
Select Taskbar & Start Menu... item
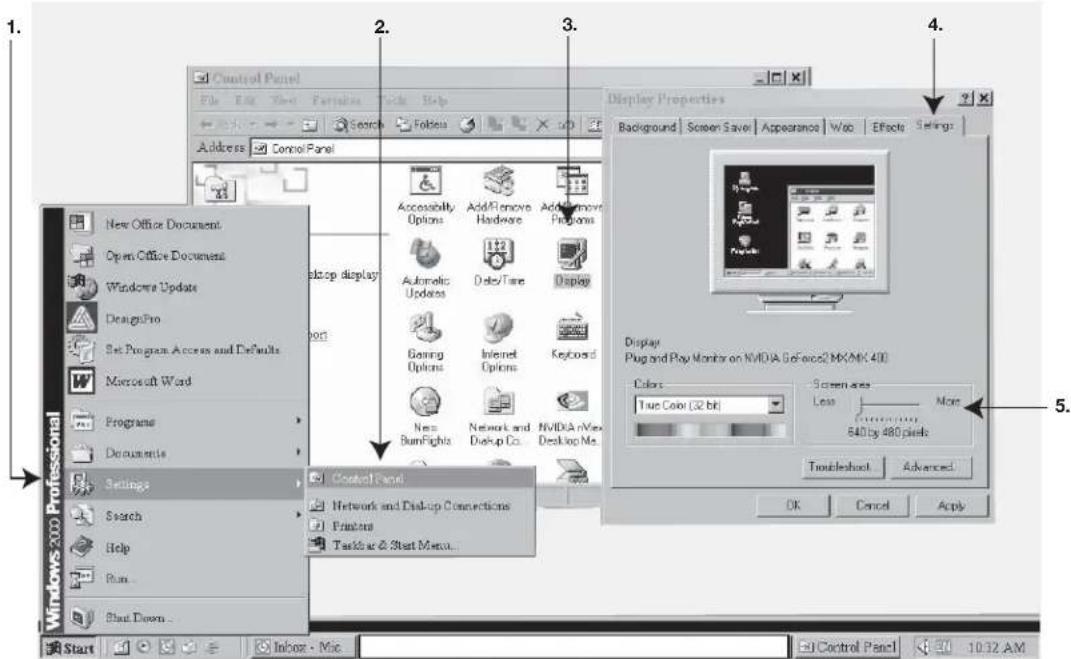[420, 544]
